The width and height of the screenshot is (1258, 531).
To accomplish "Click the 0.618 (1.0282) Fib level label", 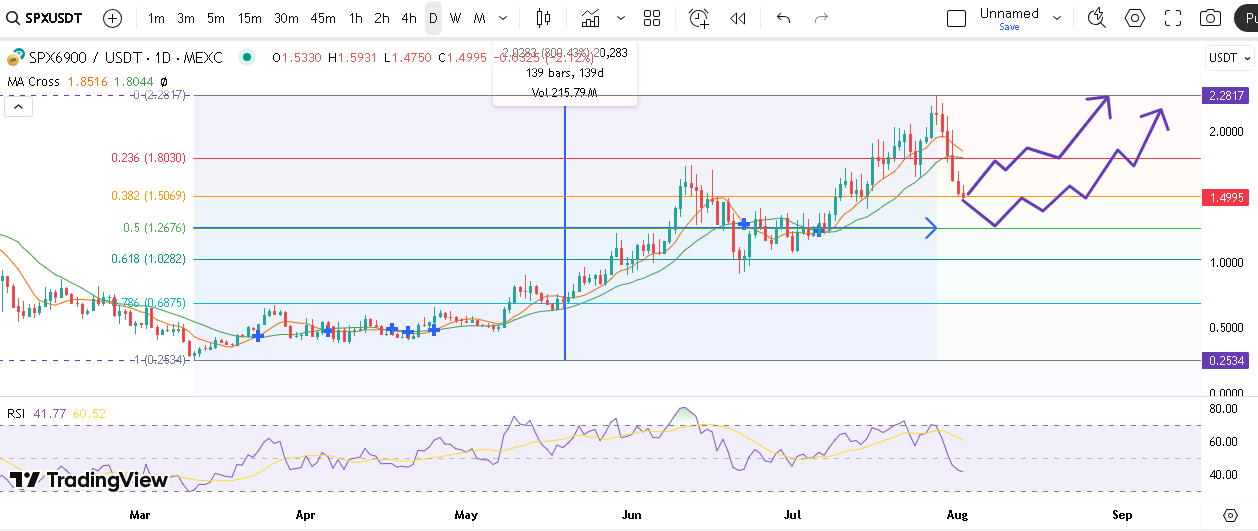I will pos(148,259).
